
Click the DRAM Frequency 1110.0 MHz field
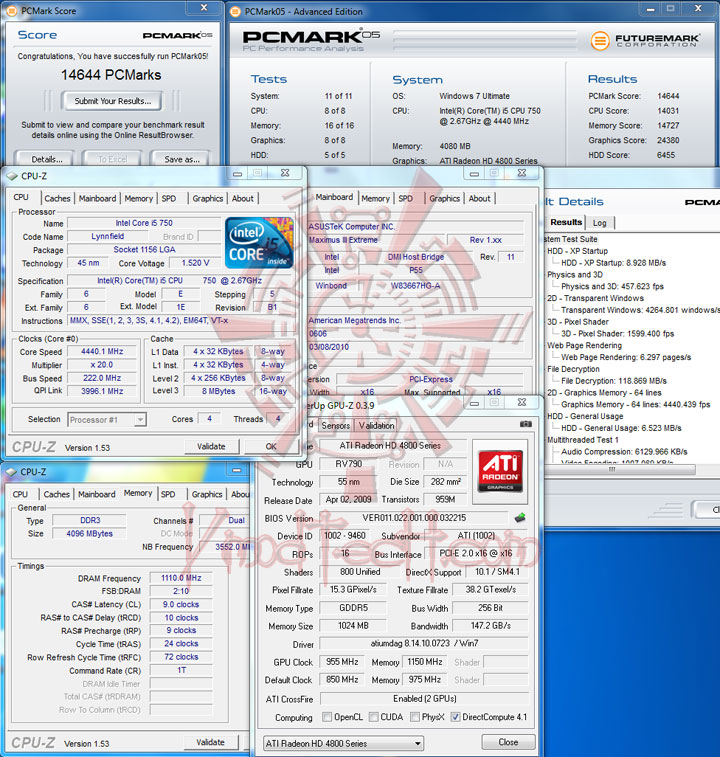(181, 578)
